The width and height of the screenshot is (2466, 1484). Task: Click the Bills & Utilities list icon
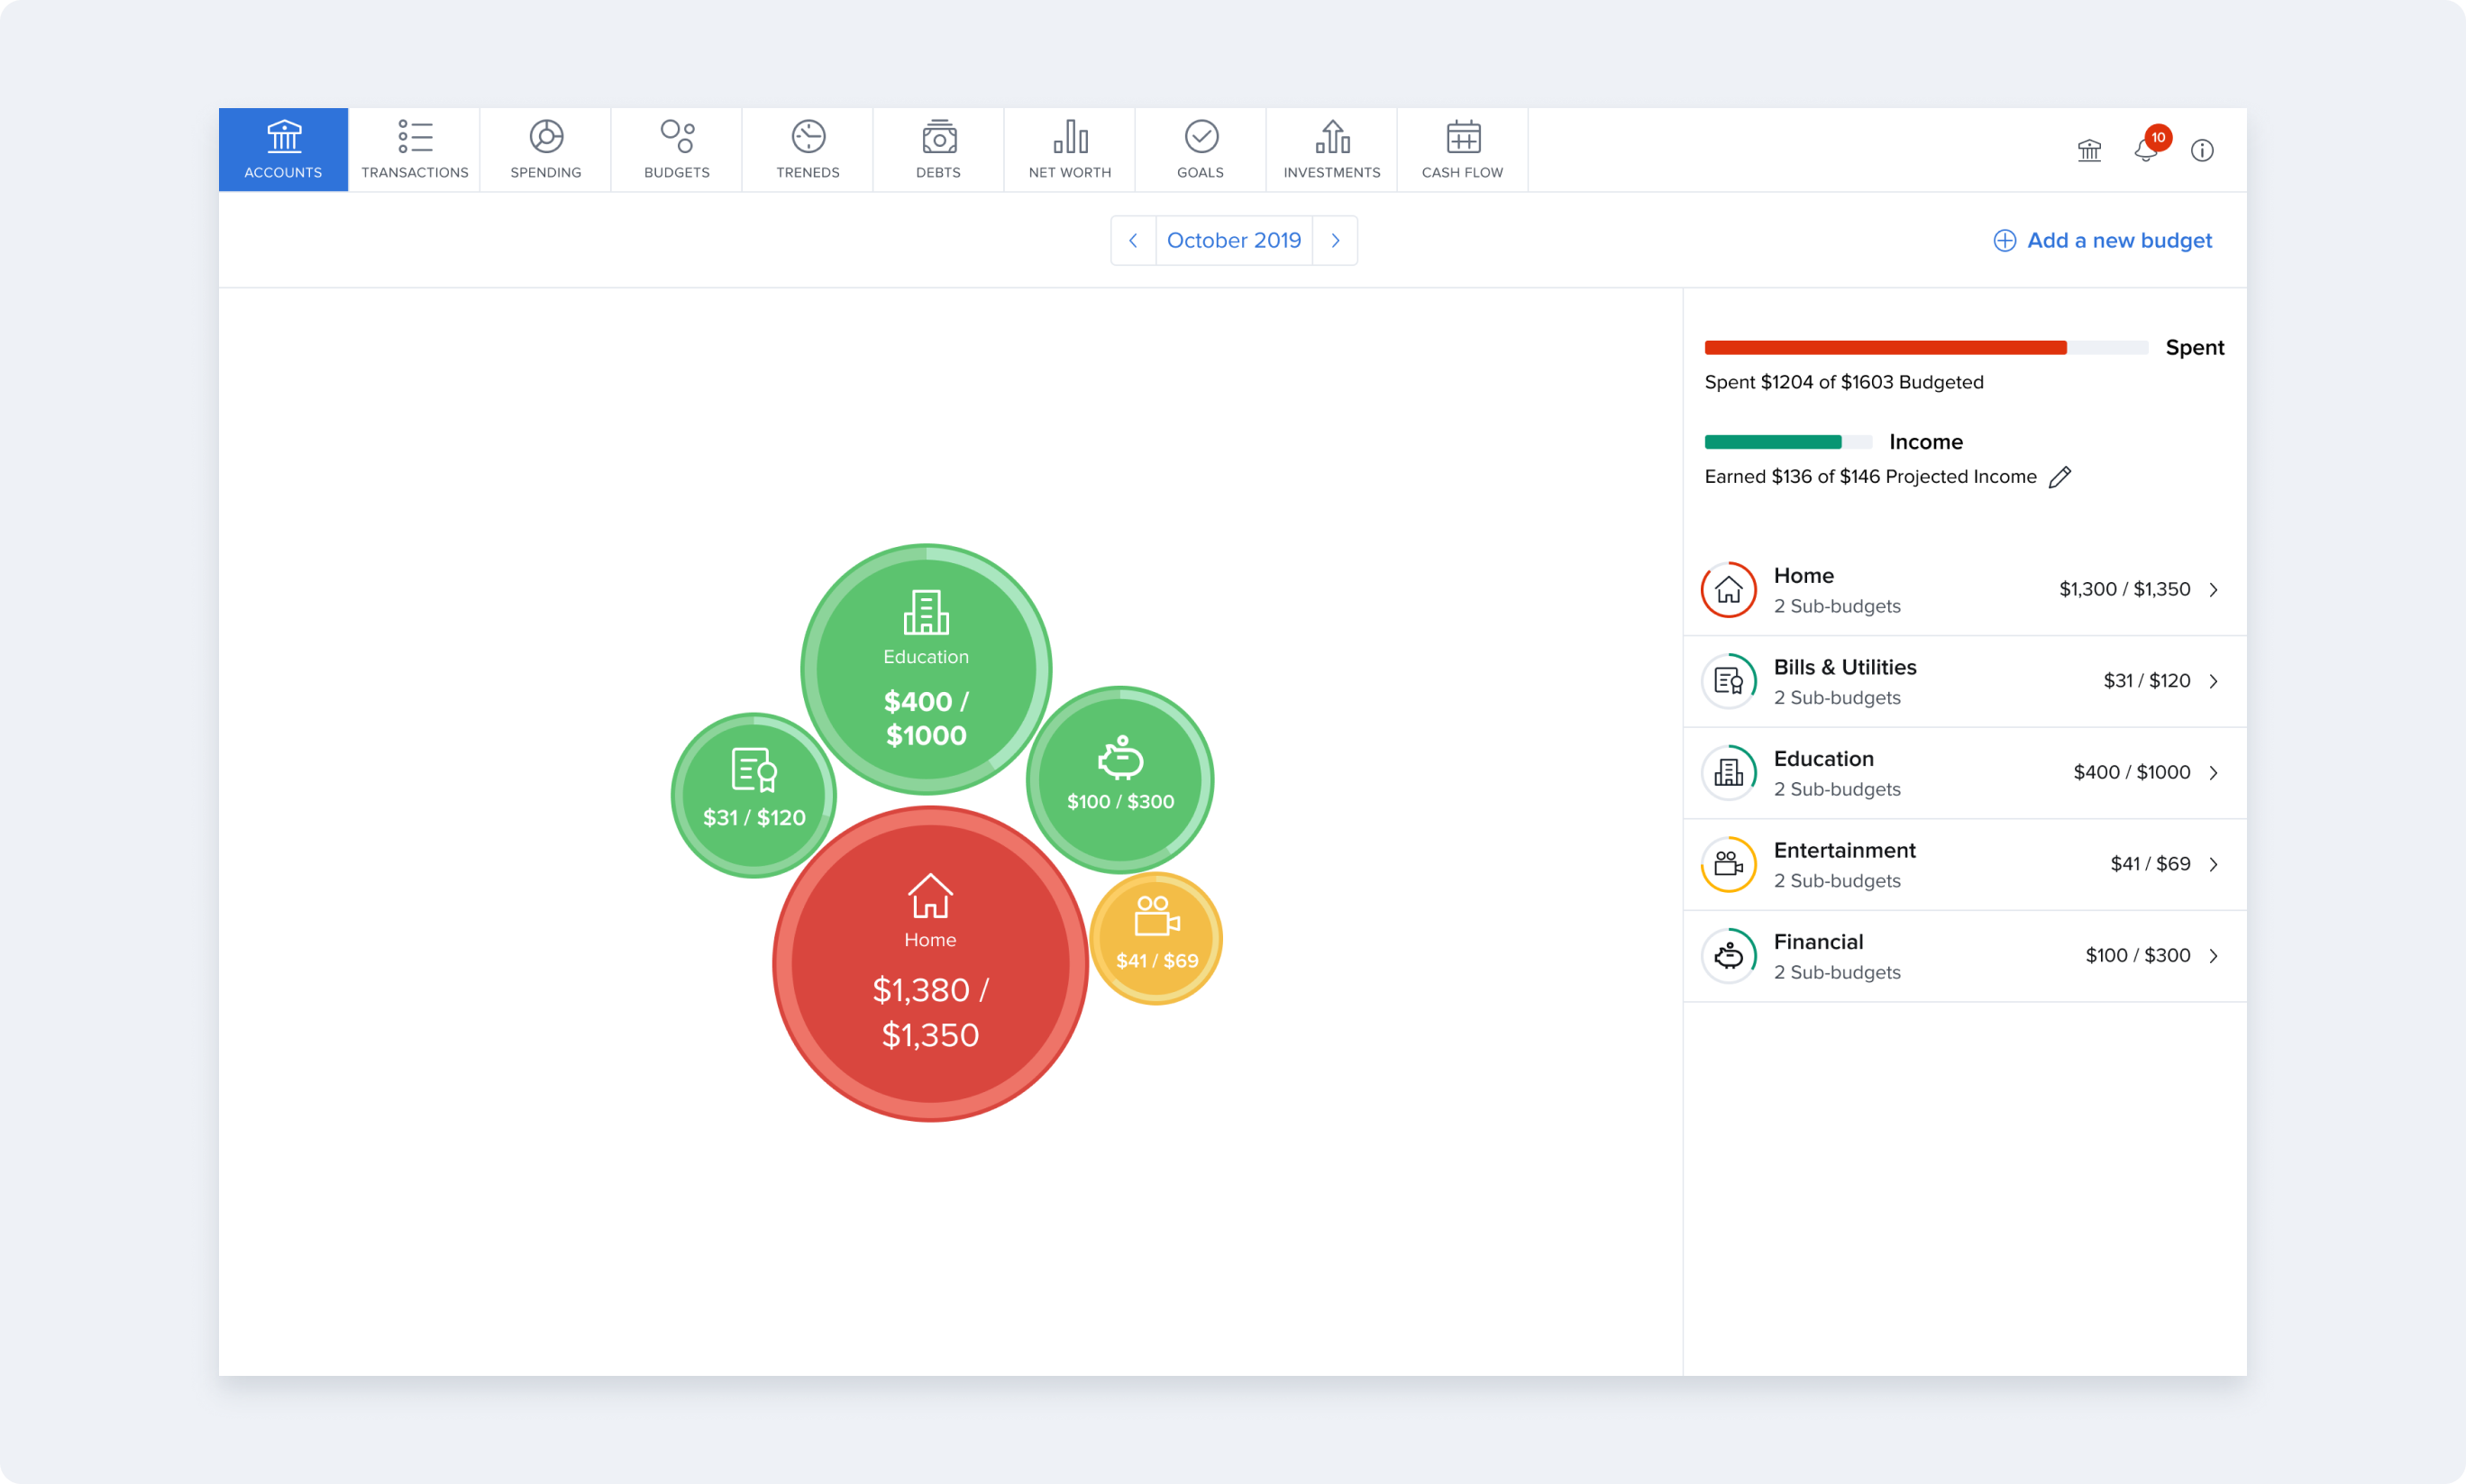click(x=1728, y=681)
